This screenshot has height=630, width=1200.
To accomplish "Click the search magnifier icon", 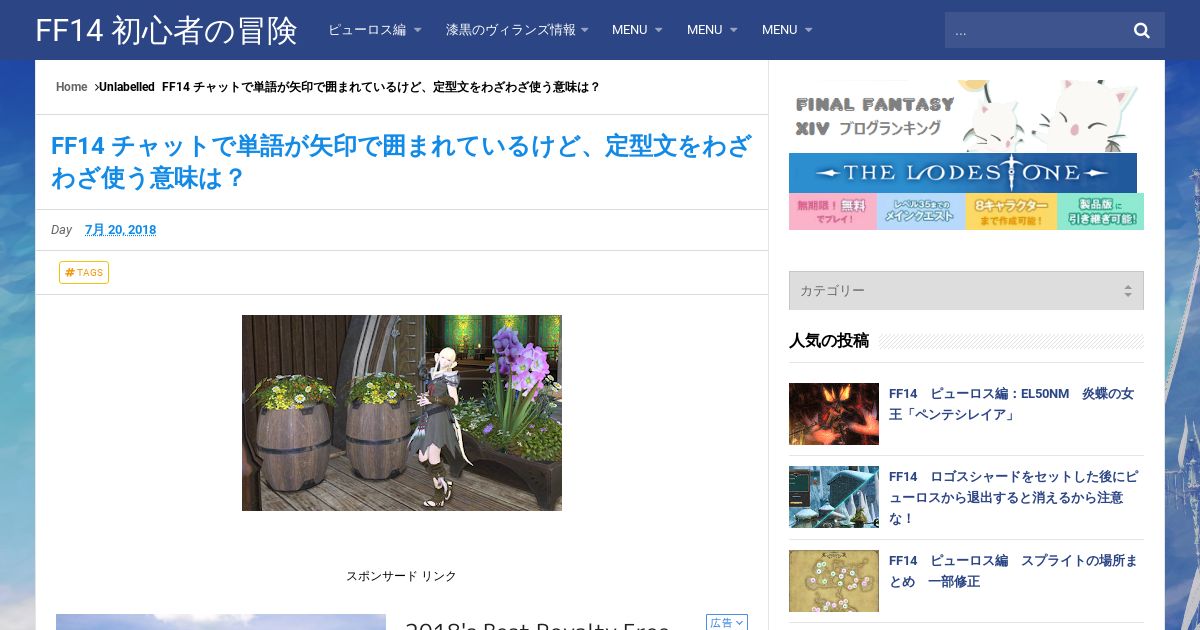I will coord(1141,30).
